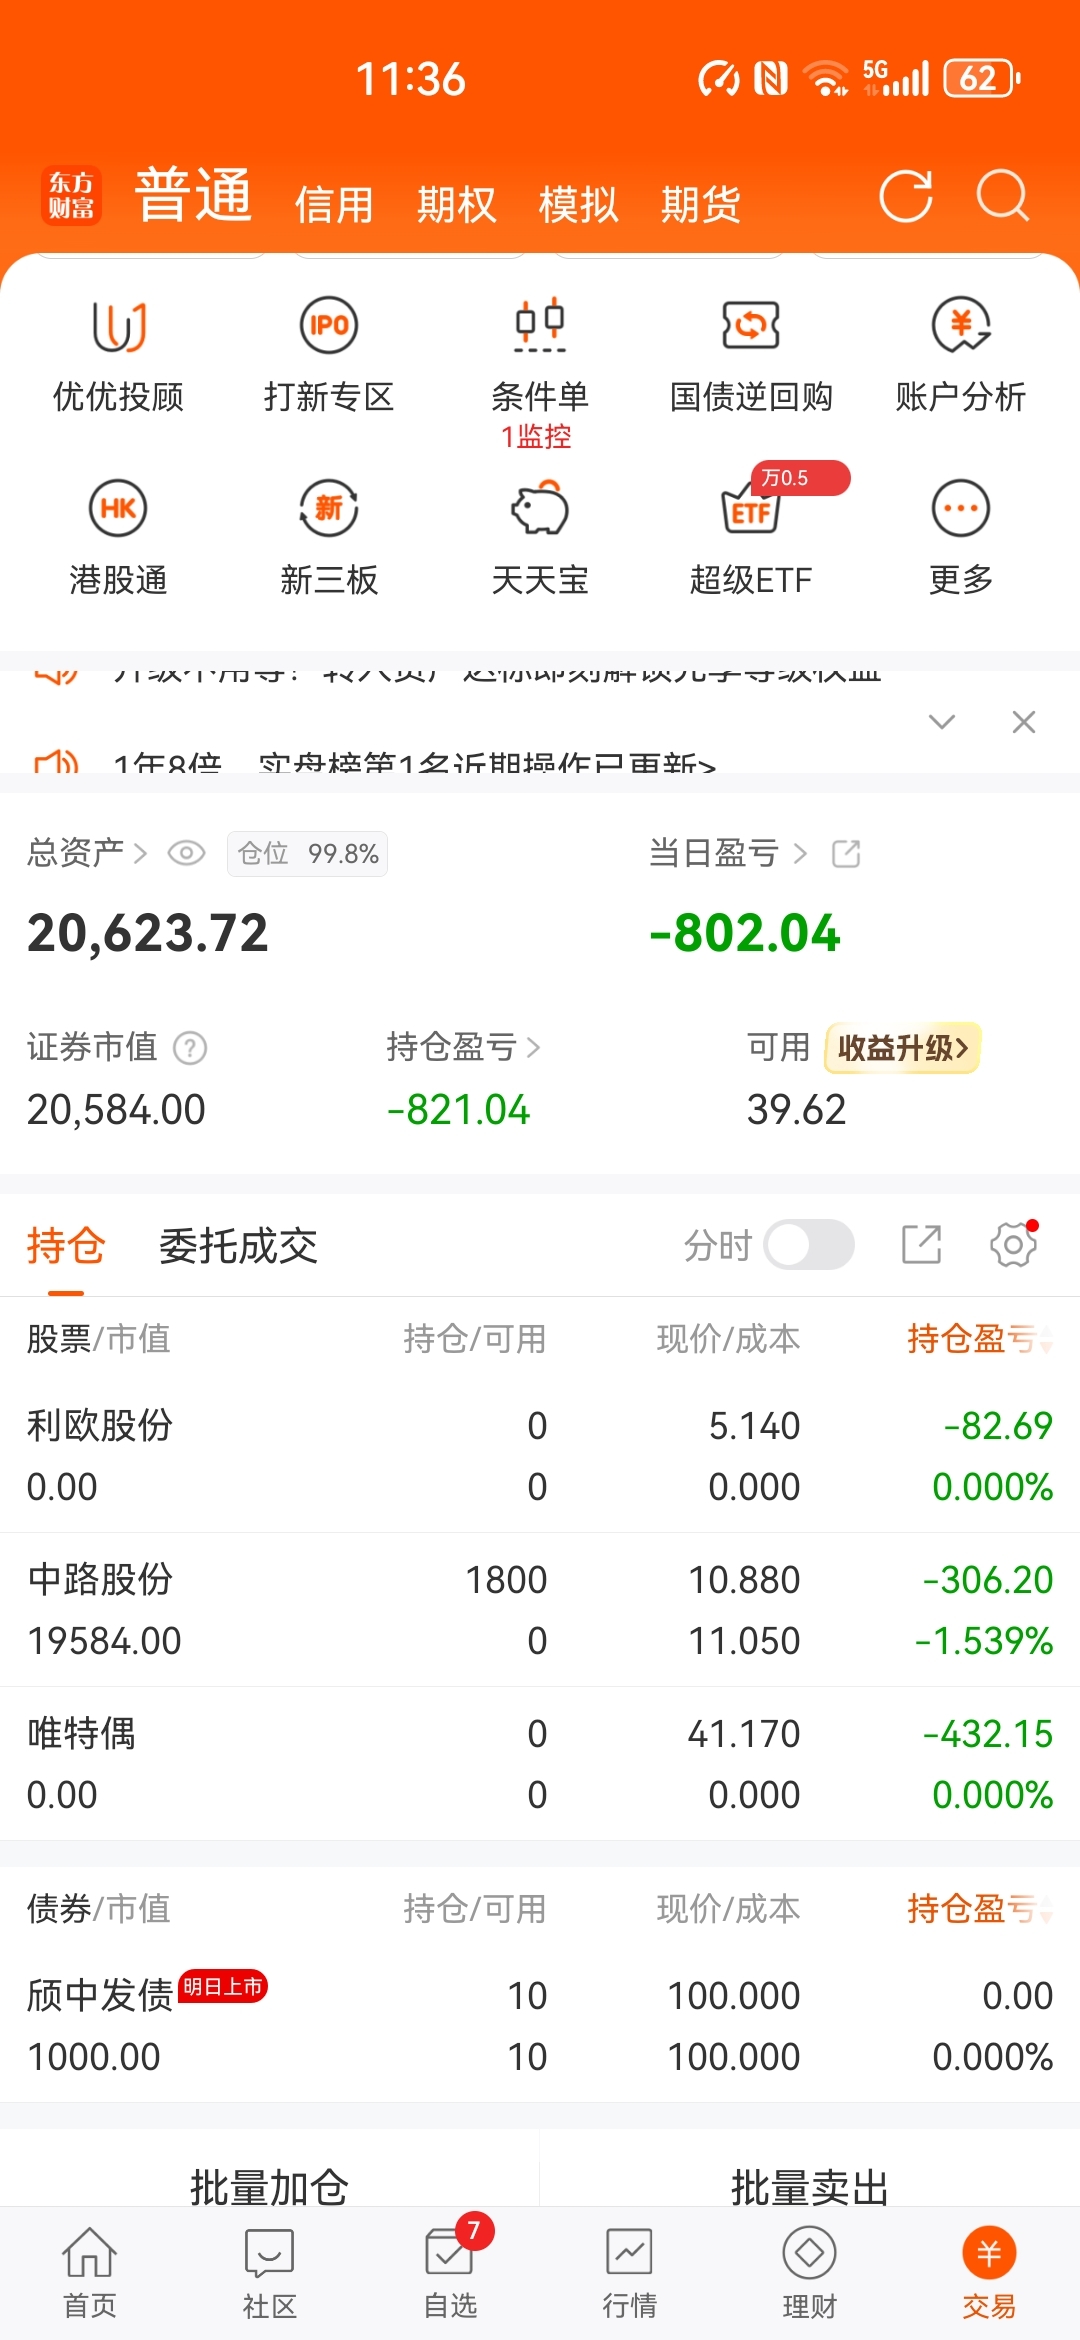Open 条件单 conditional orders
The image size is (1080, 2340).
pyautogui.click(x=540, y=356)
